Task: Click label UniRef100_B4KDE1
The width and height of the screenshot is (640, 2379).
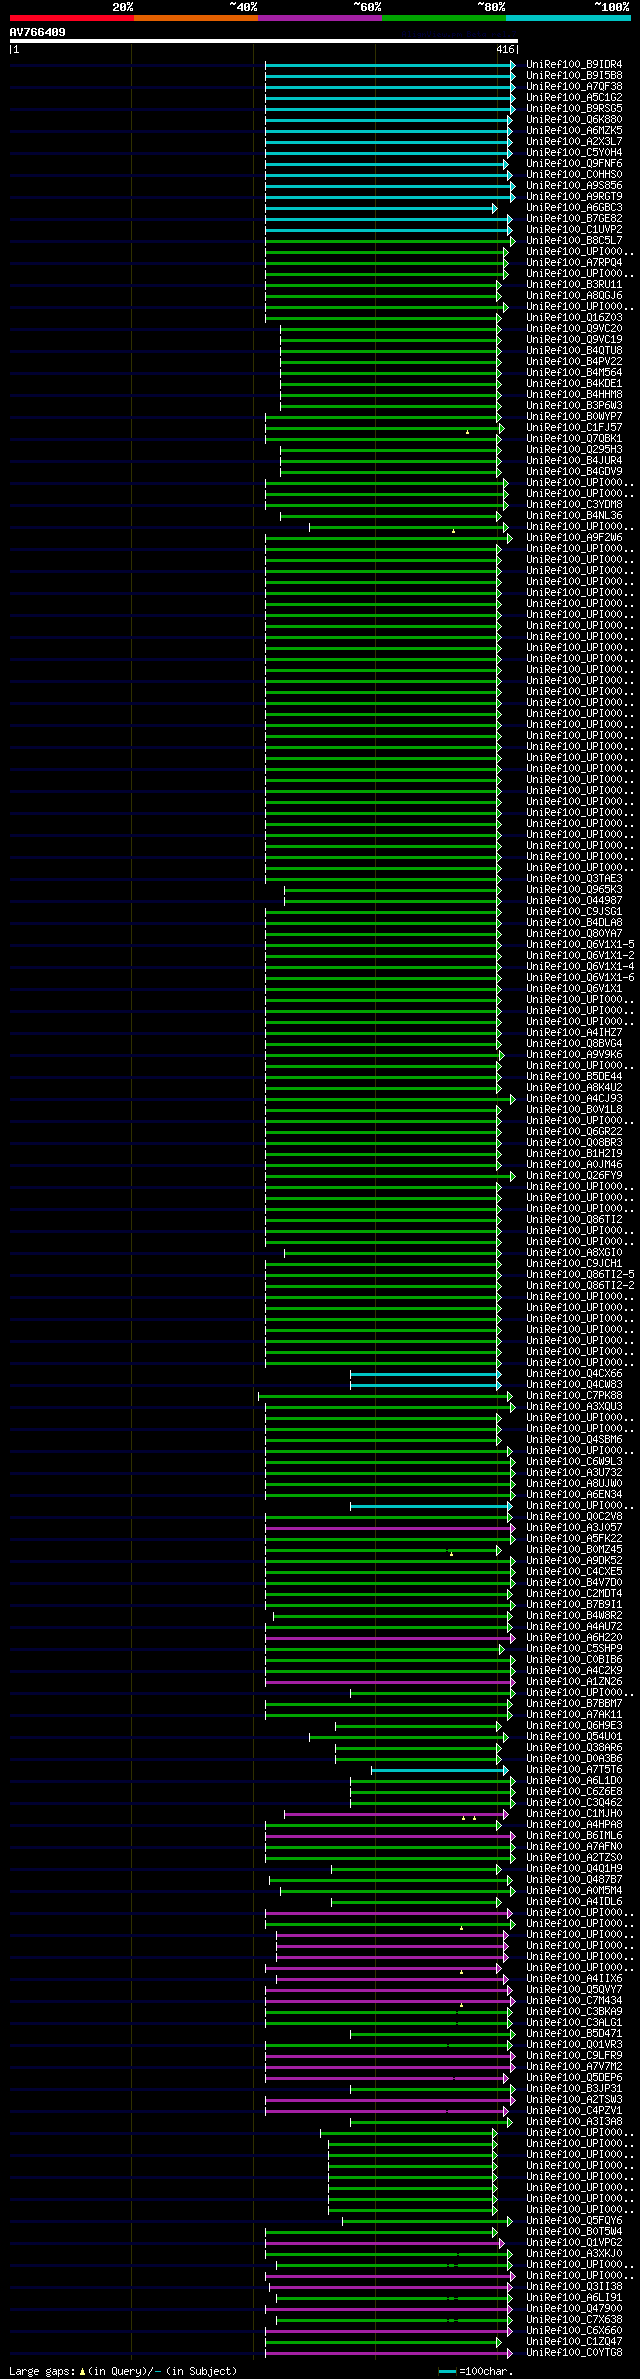Action: click(x=574, y=384)
